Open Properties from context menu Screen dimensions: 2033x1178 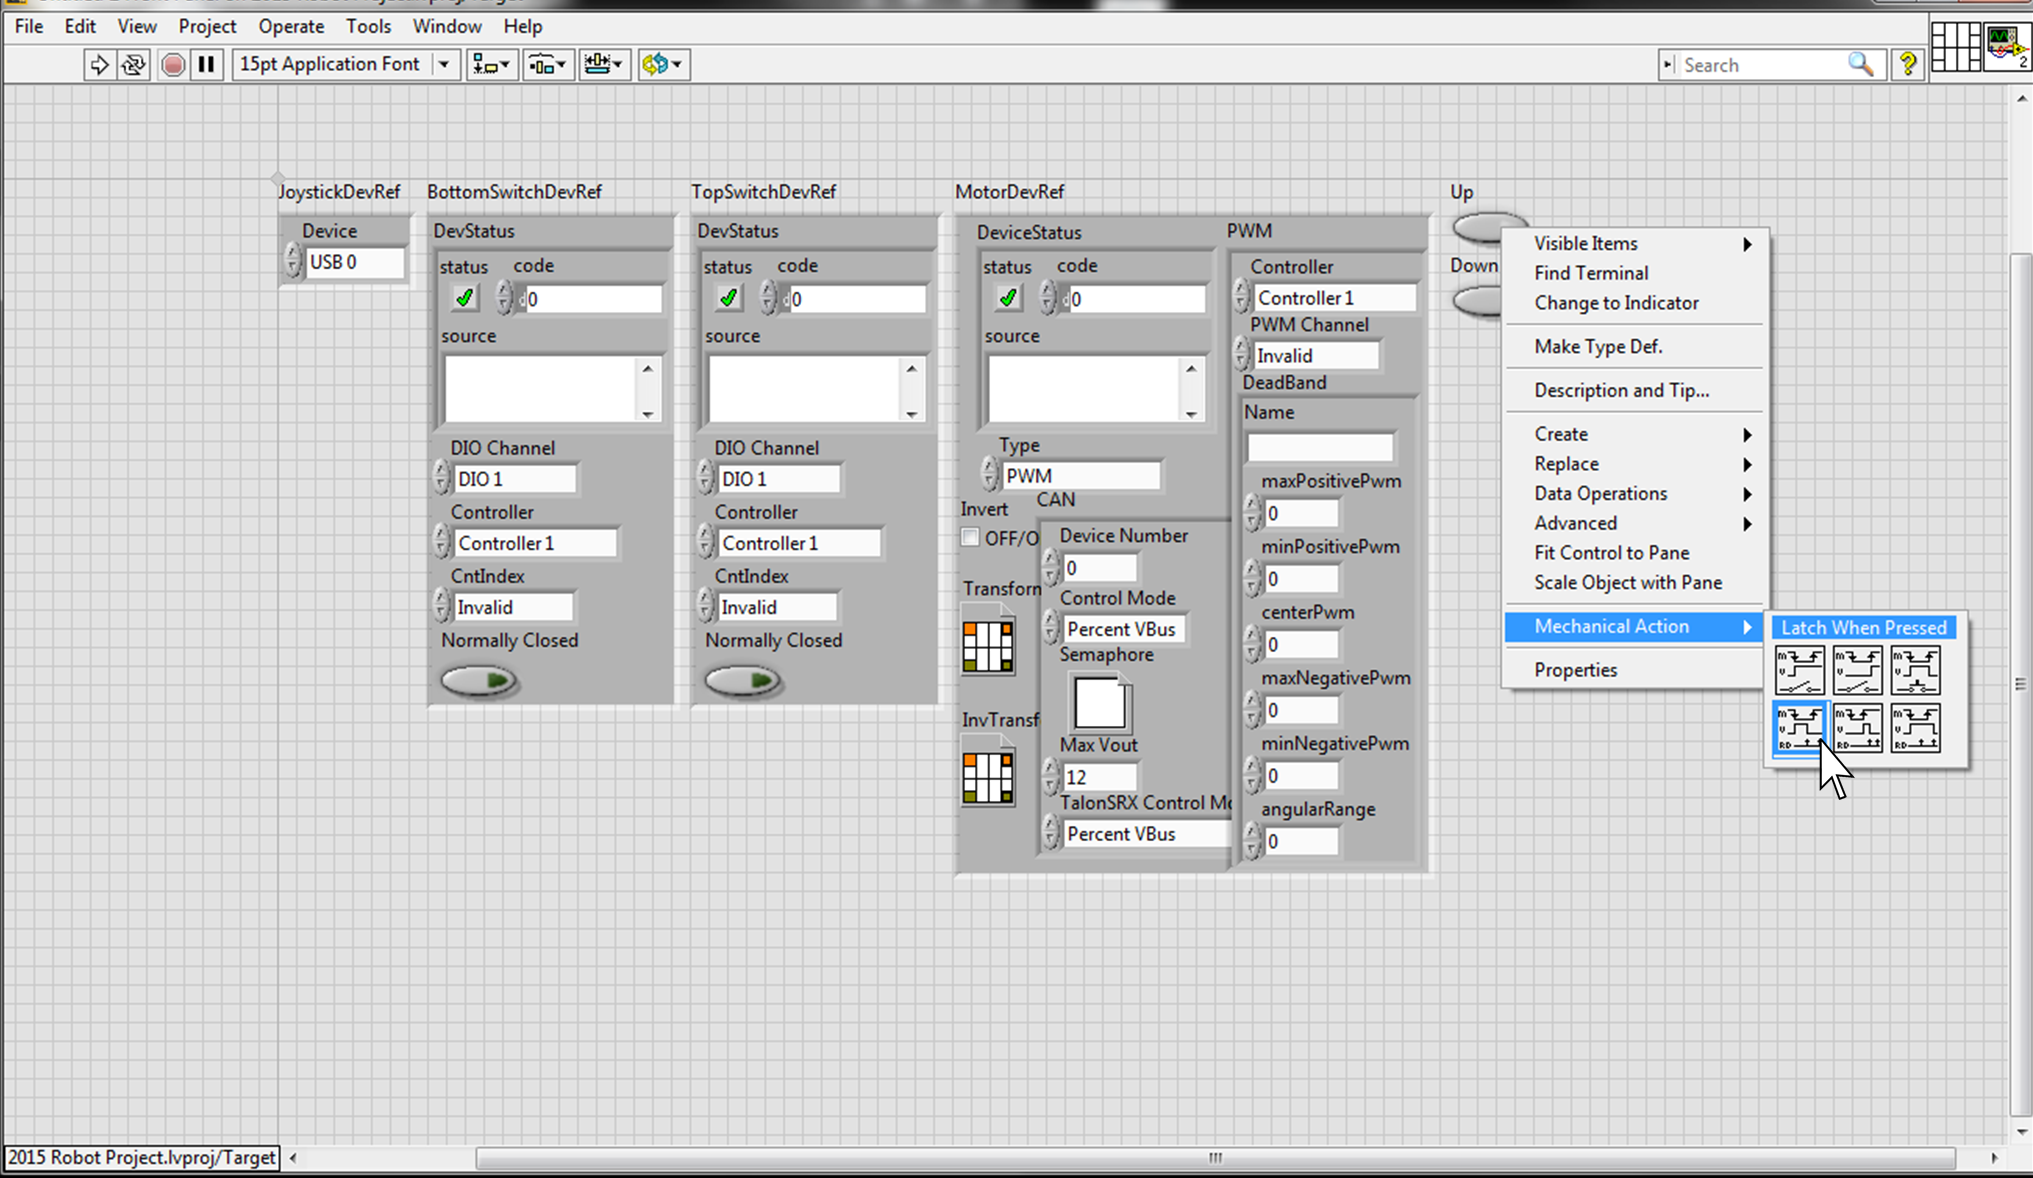1634,670
